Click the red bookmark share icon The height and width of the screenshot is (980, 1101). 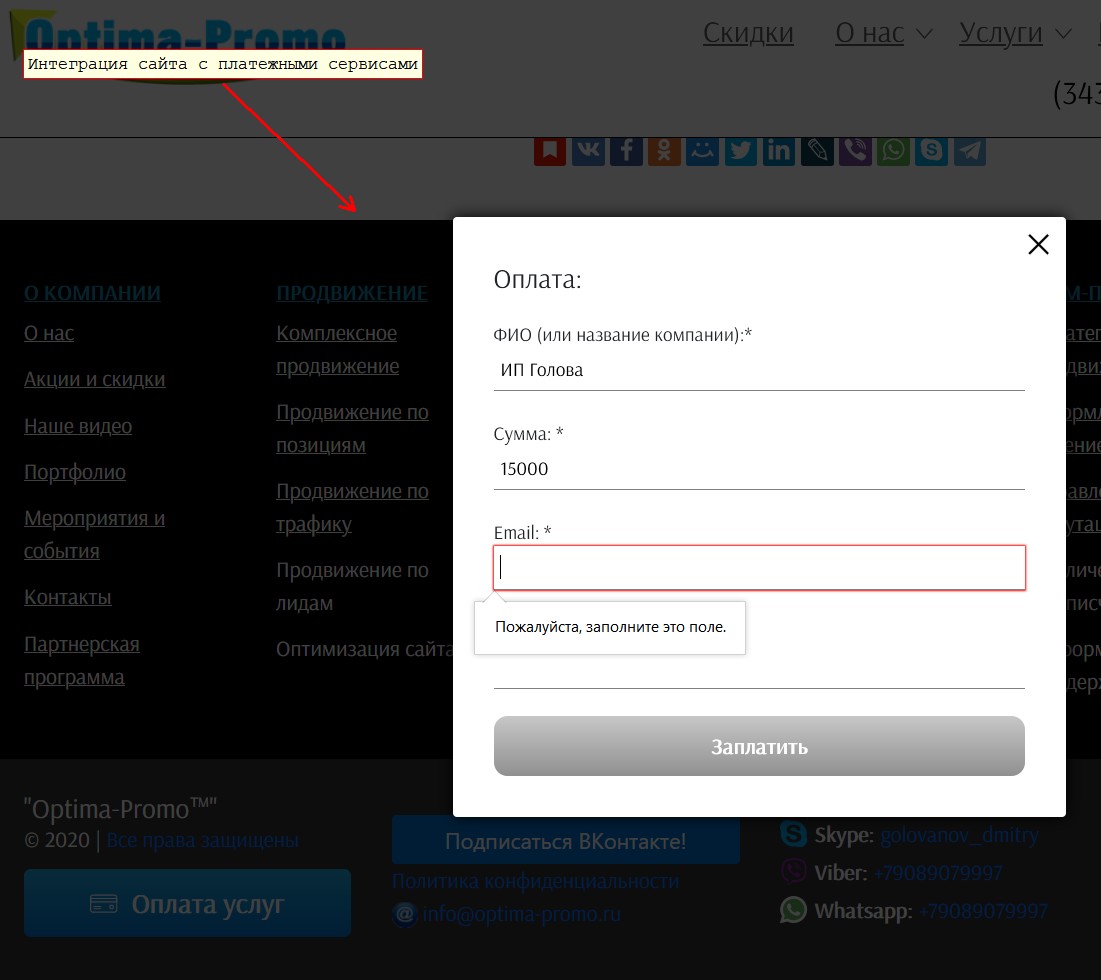[x=550, y=150]
